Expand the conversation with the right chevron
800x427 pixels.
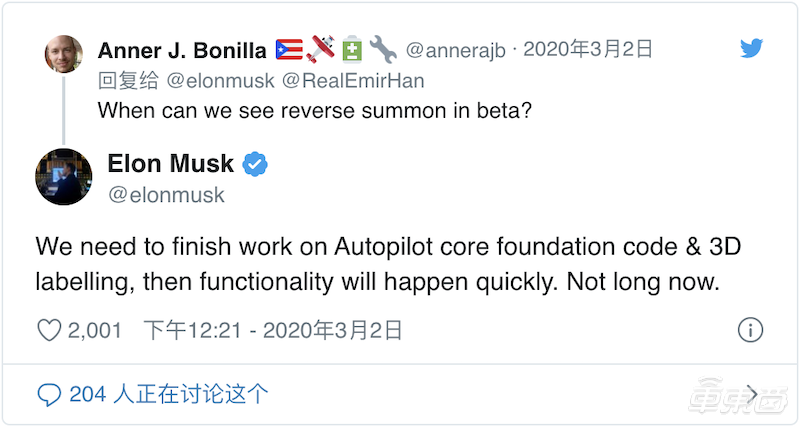(x=752, y=395)
